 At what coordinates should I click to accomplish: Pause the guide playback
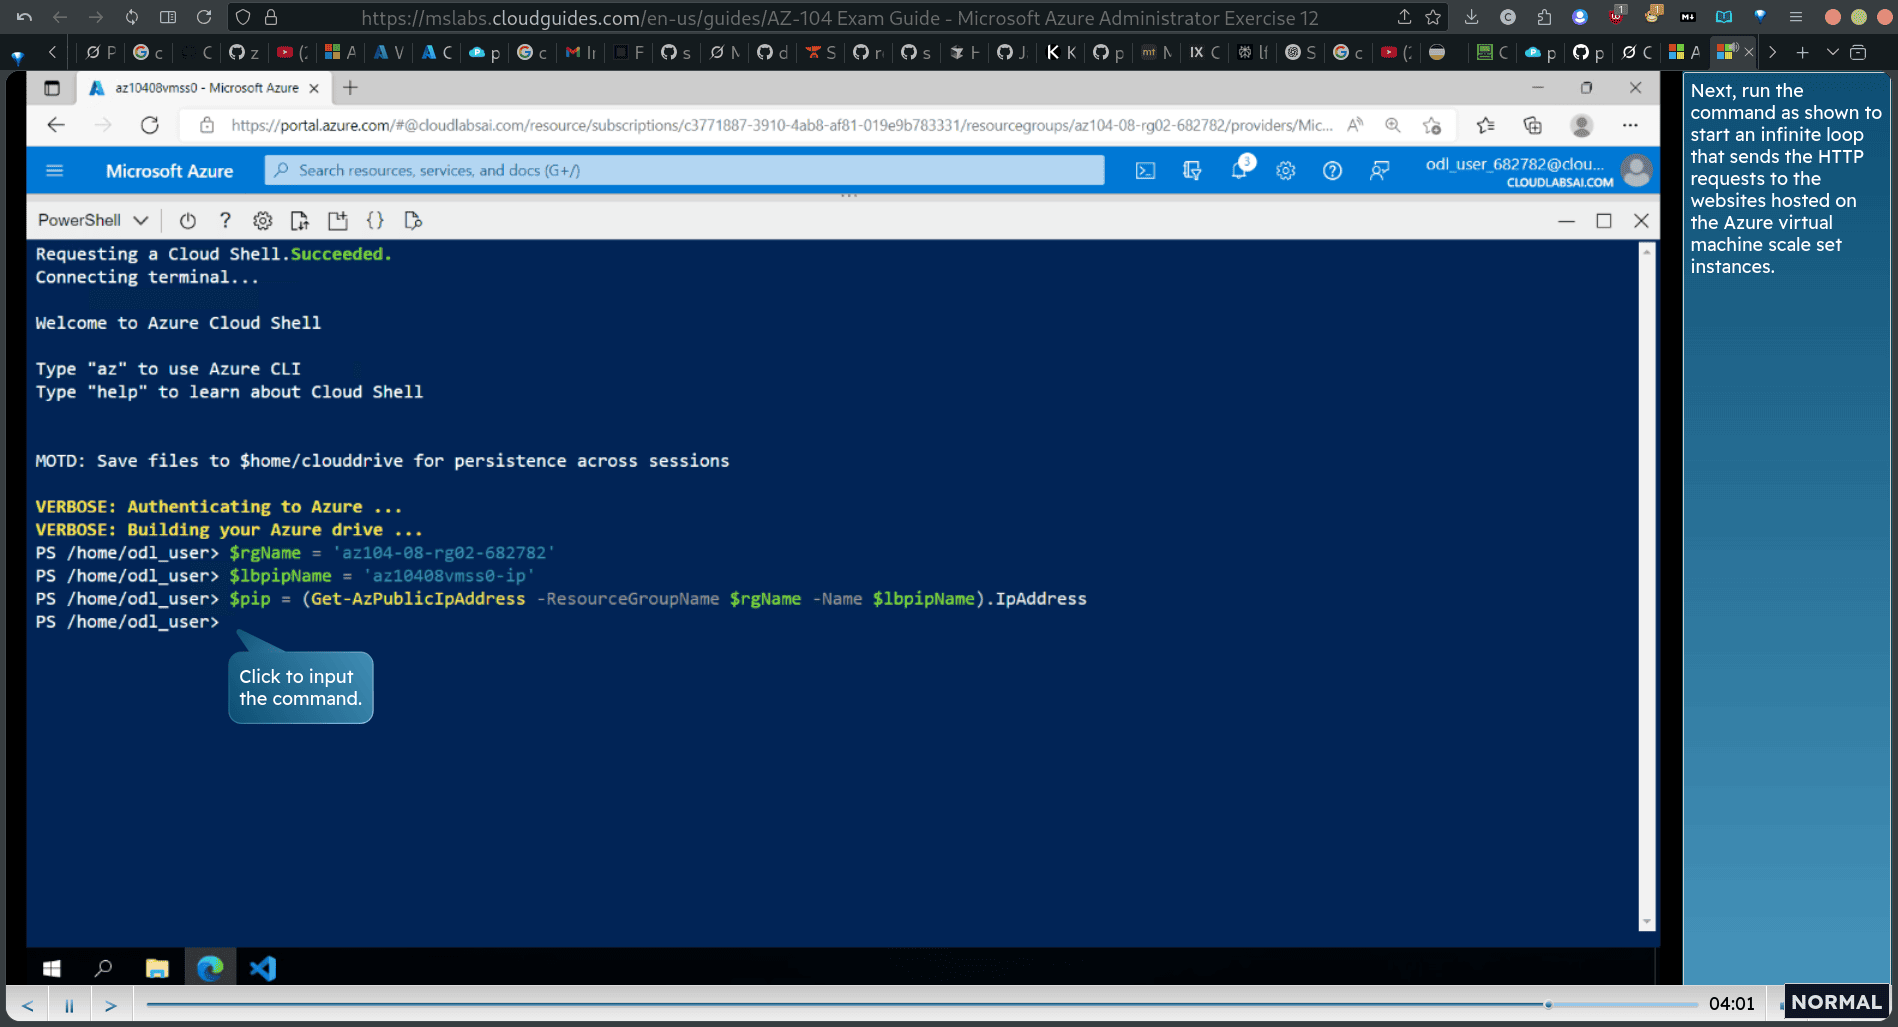[x=69, y=1005]
